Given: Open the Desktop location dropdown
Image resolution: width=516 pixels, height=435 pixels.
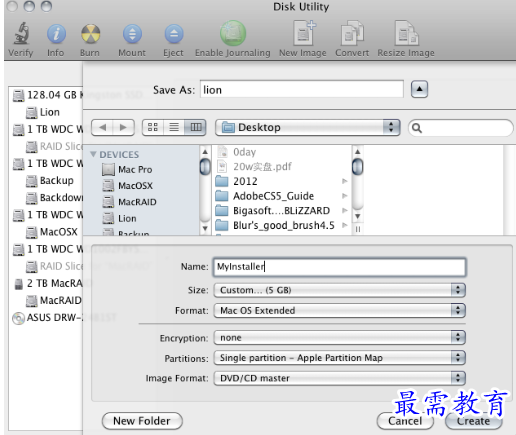Looking at the screenshot, I should point(308,127).
